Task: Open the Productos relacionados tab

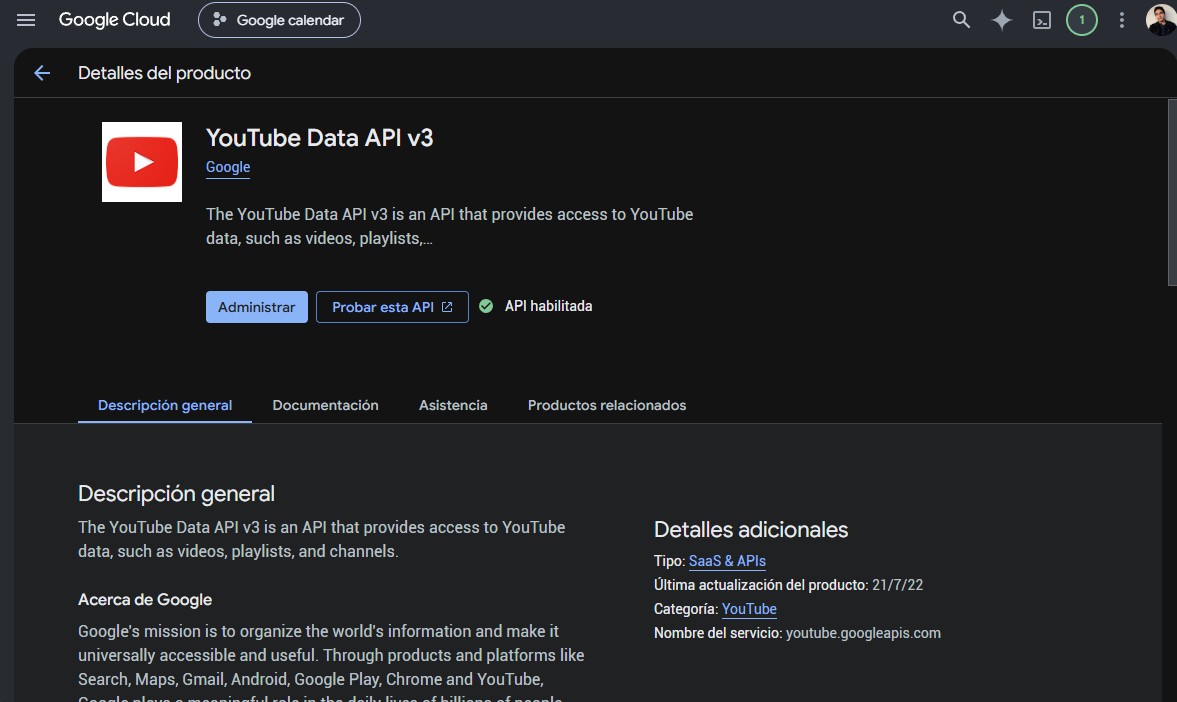Action: click(x=607, y=405)
